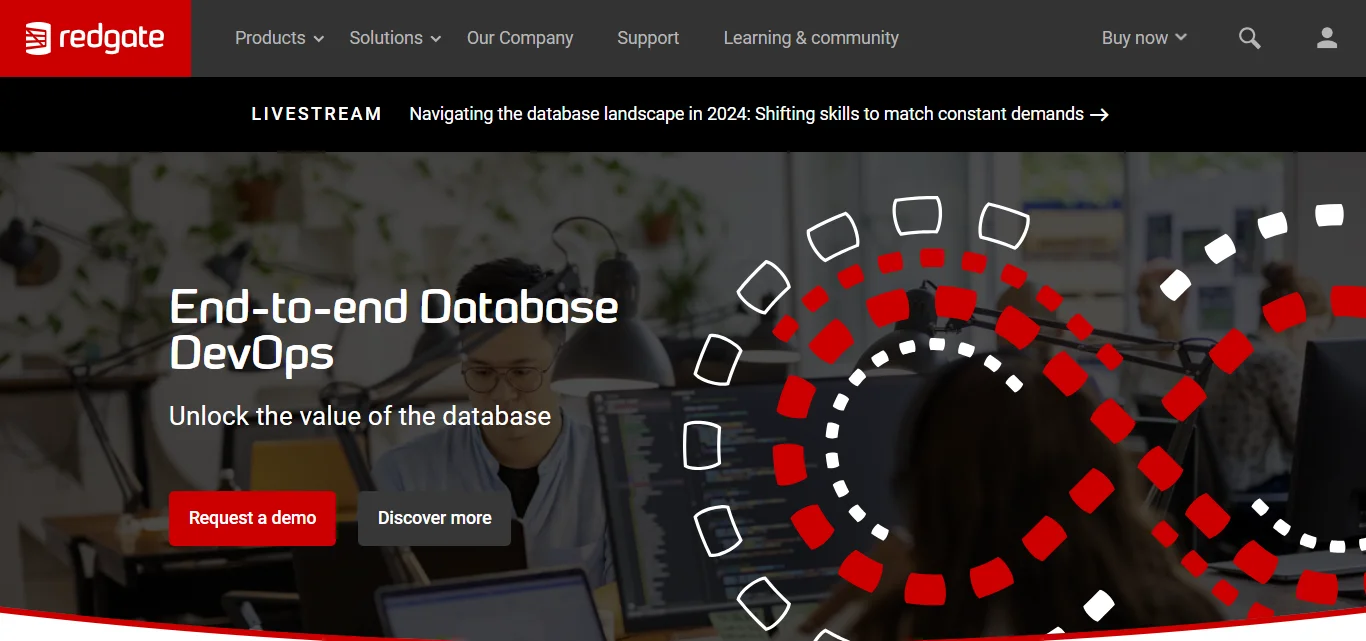
Task: Click the LIVESTREAM label
Action: click(x=316, y=114)
